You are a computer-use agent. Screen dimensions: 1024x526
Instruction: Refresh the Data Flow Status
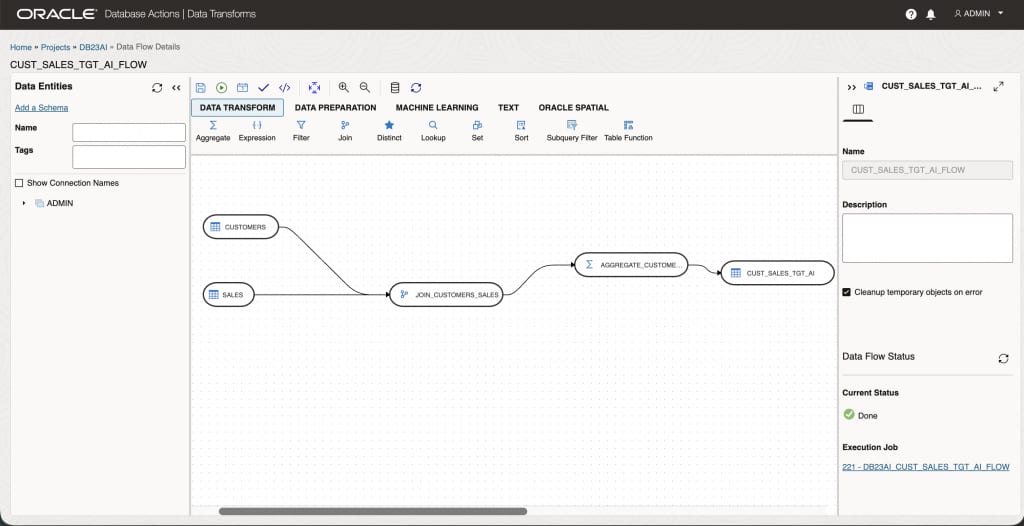tap(1004, 359)
